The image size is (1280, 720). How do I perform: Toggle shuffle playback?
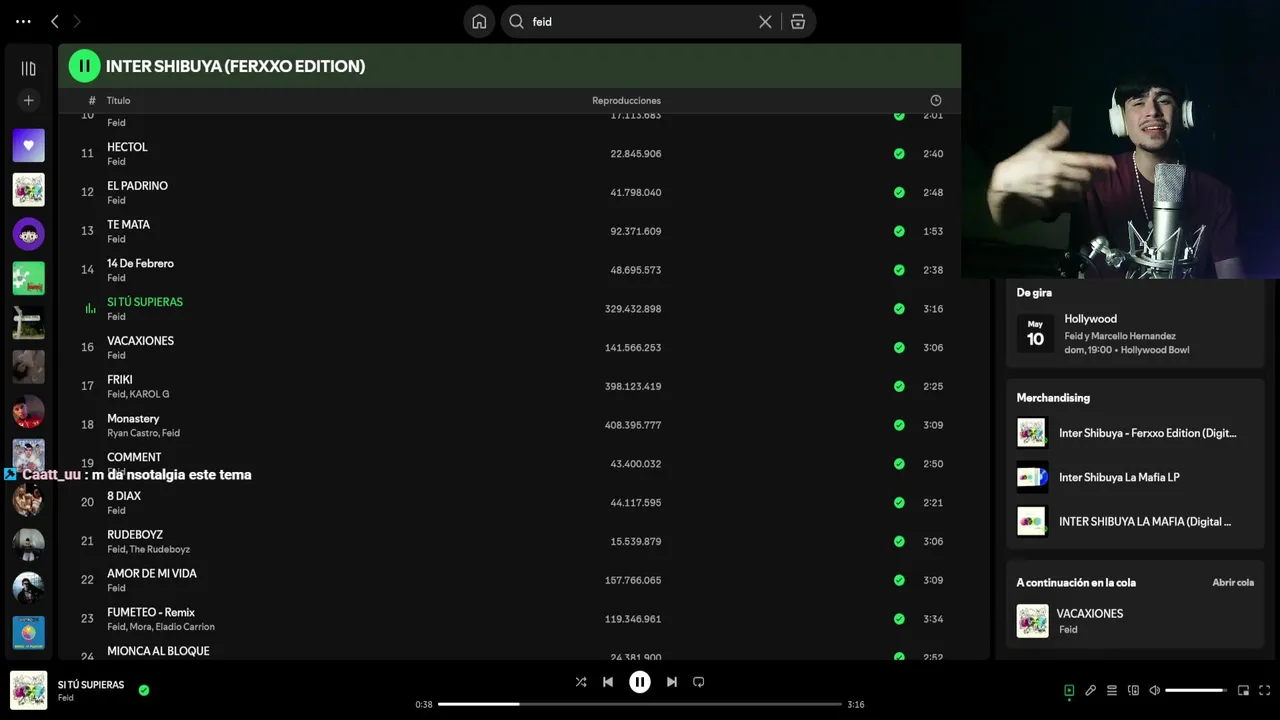tap(581, 682)
